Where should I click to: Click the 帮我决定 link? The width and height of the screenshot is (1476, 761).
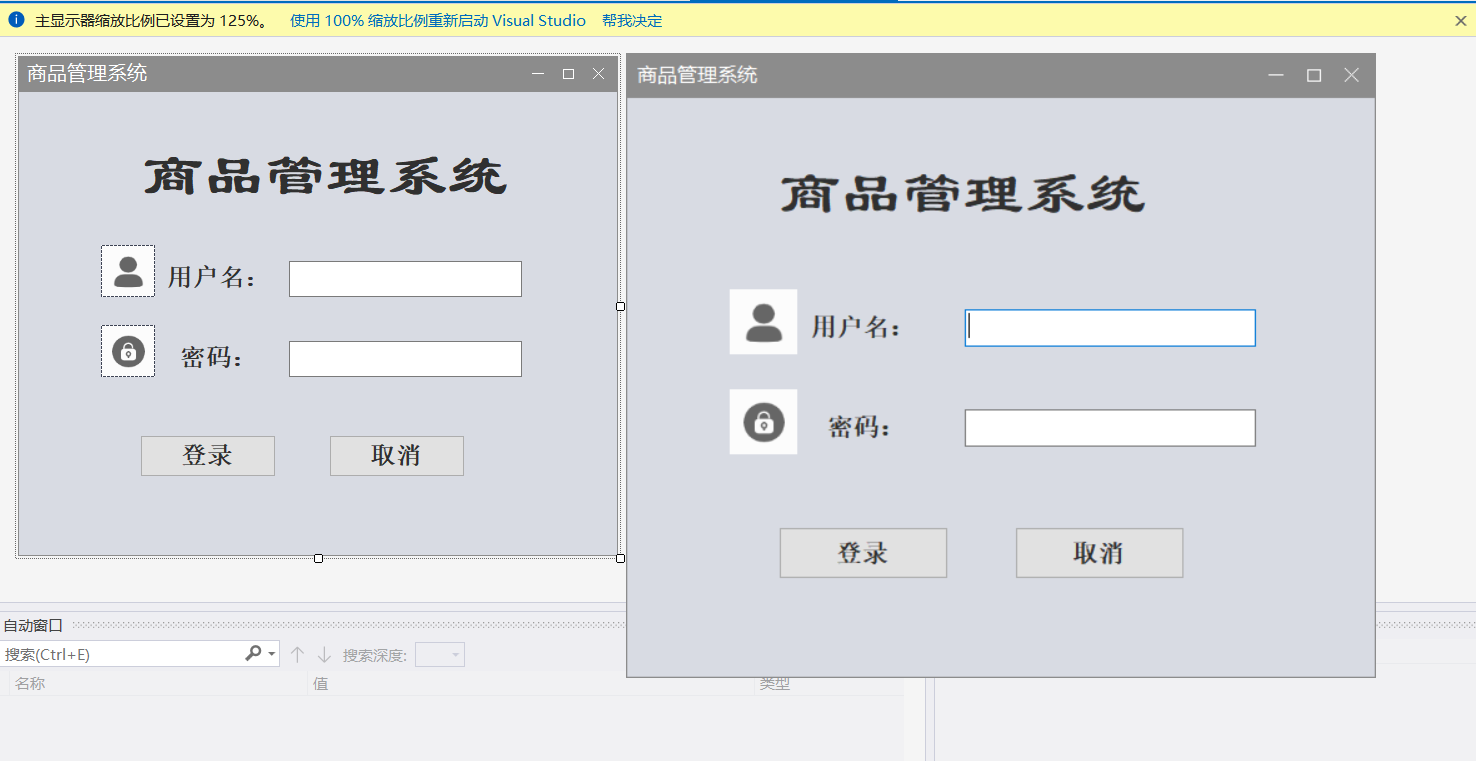pos(632,21)
